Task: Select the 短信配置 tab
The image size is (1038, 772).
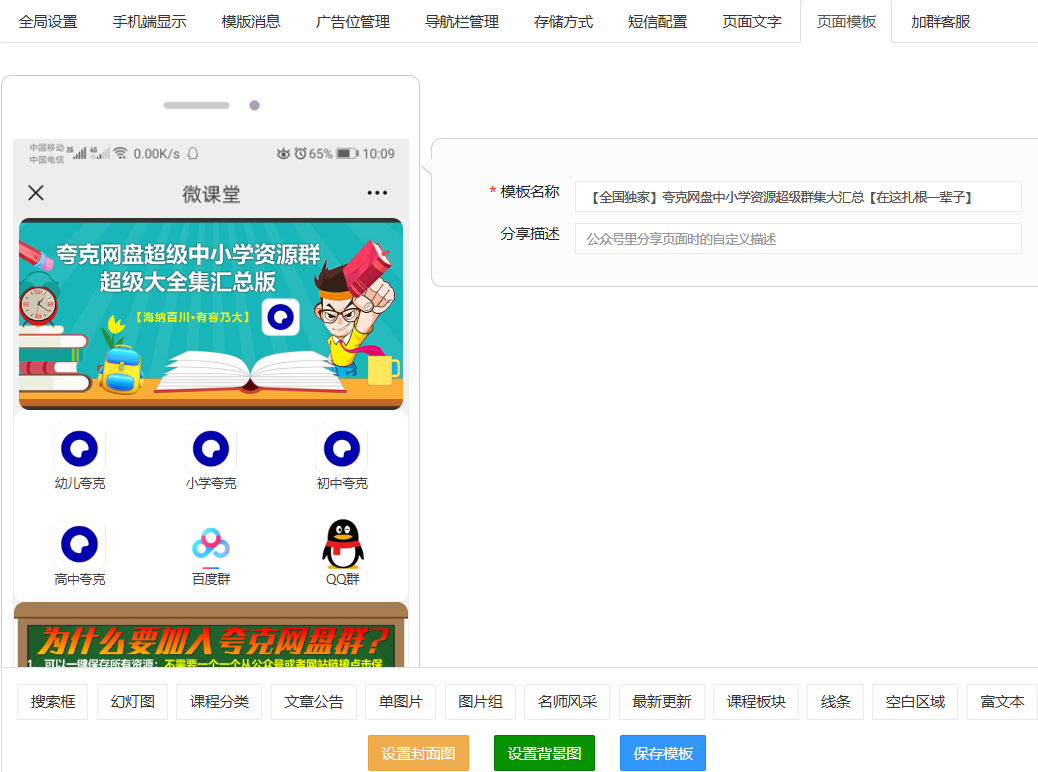Action: tap(657, 21)
